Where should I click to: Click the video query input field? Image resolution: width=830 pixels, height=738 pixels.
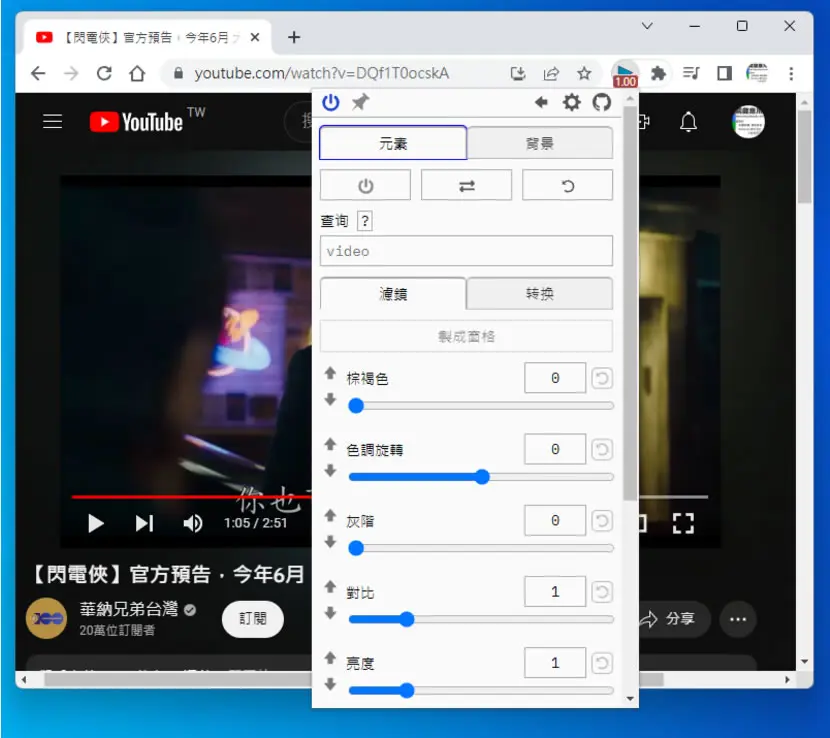tap(466, 251)
